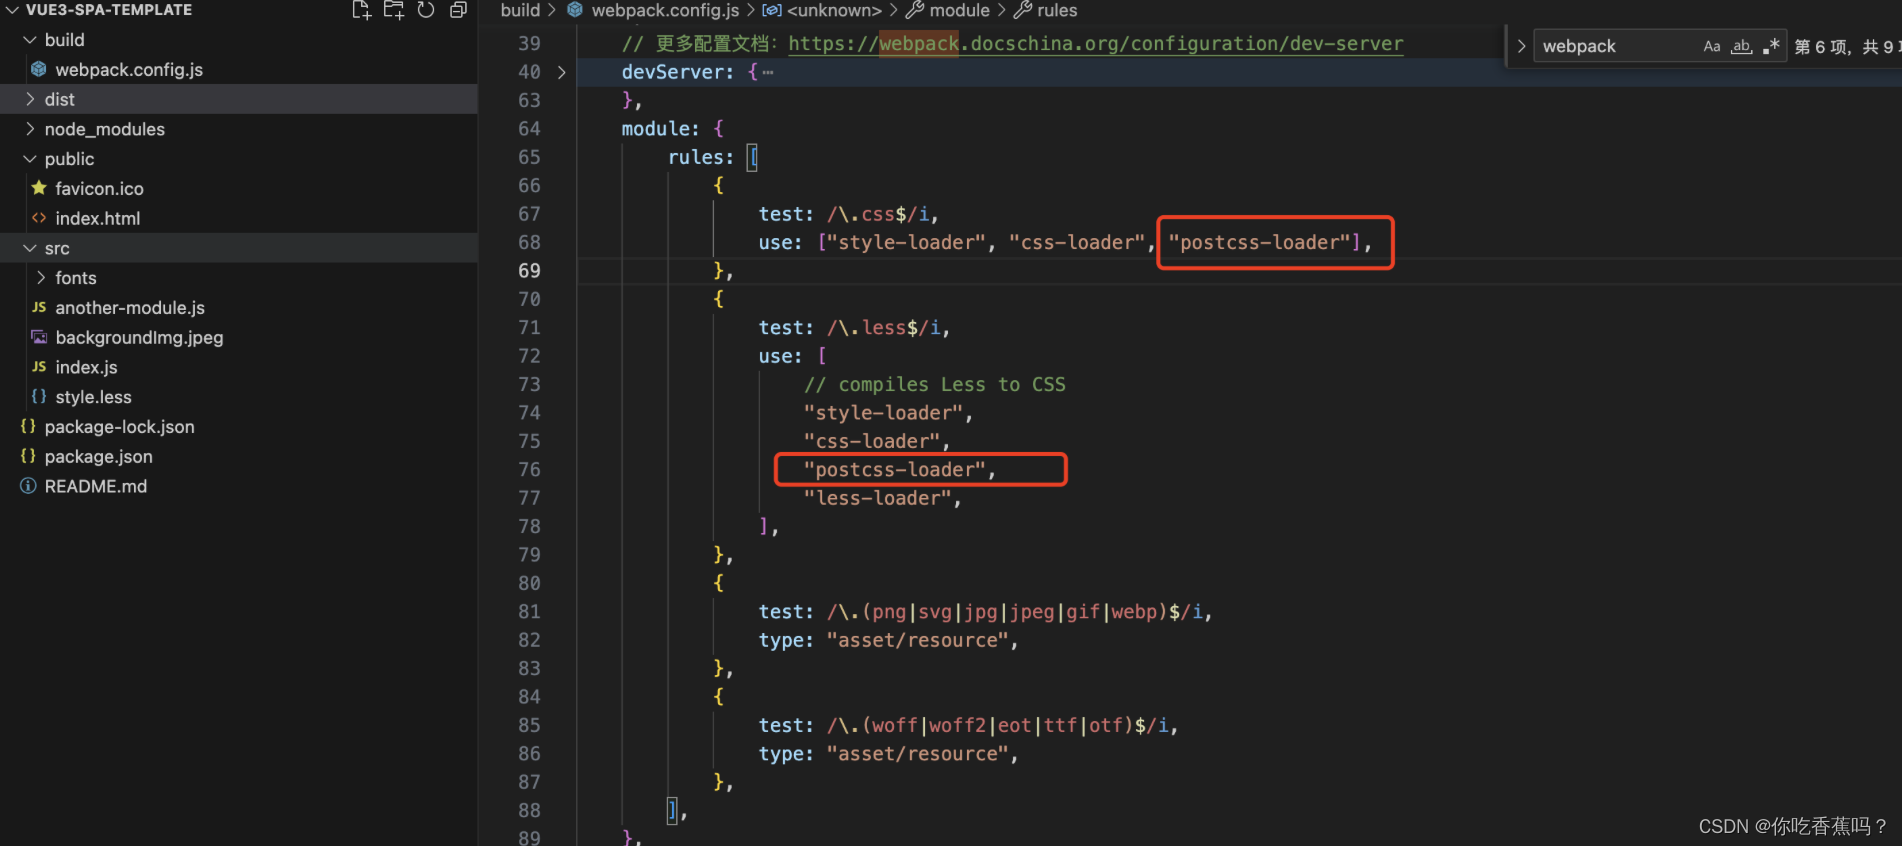The image size is (1902, 846).
Task: Collapse the VUE3-SPA-TEMPLATE root folder
Action: [13, 10]
